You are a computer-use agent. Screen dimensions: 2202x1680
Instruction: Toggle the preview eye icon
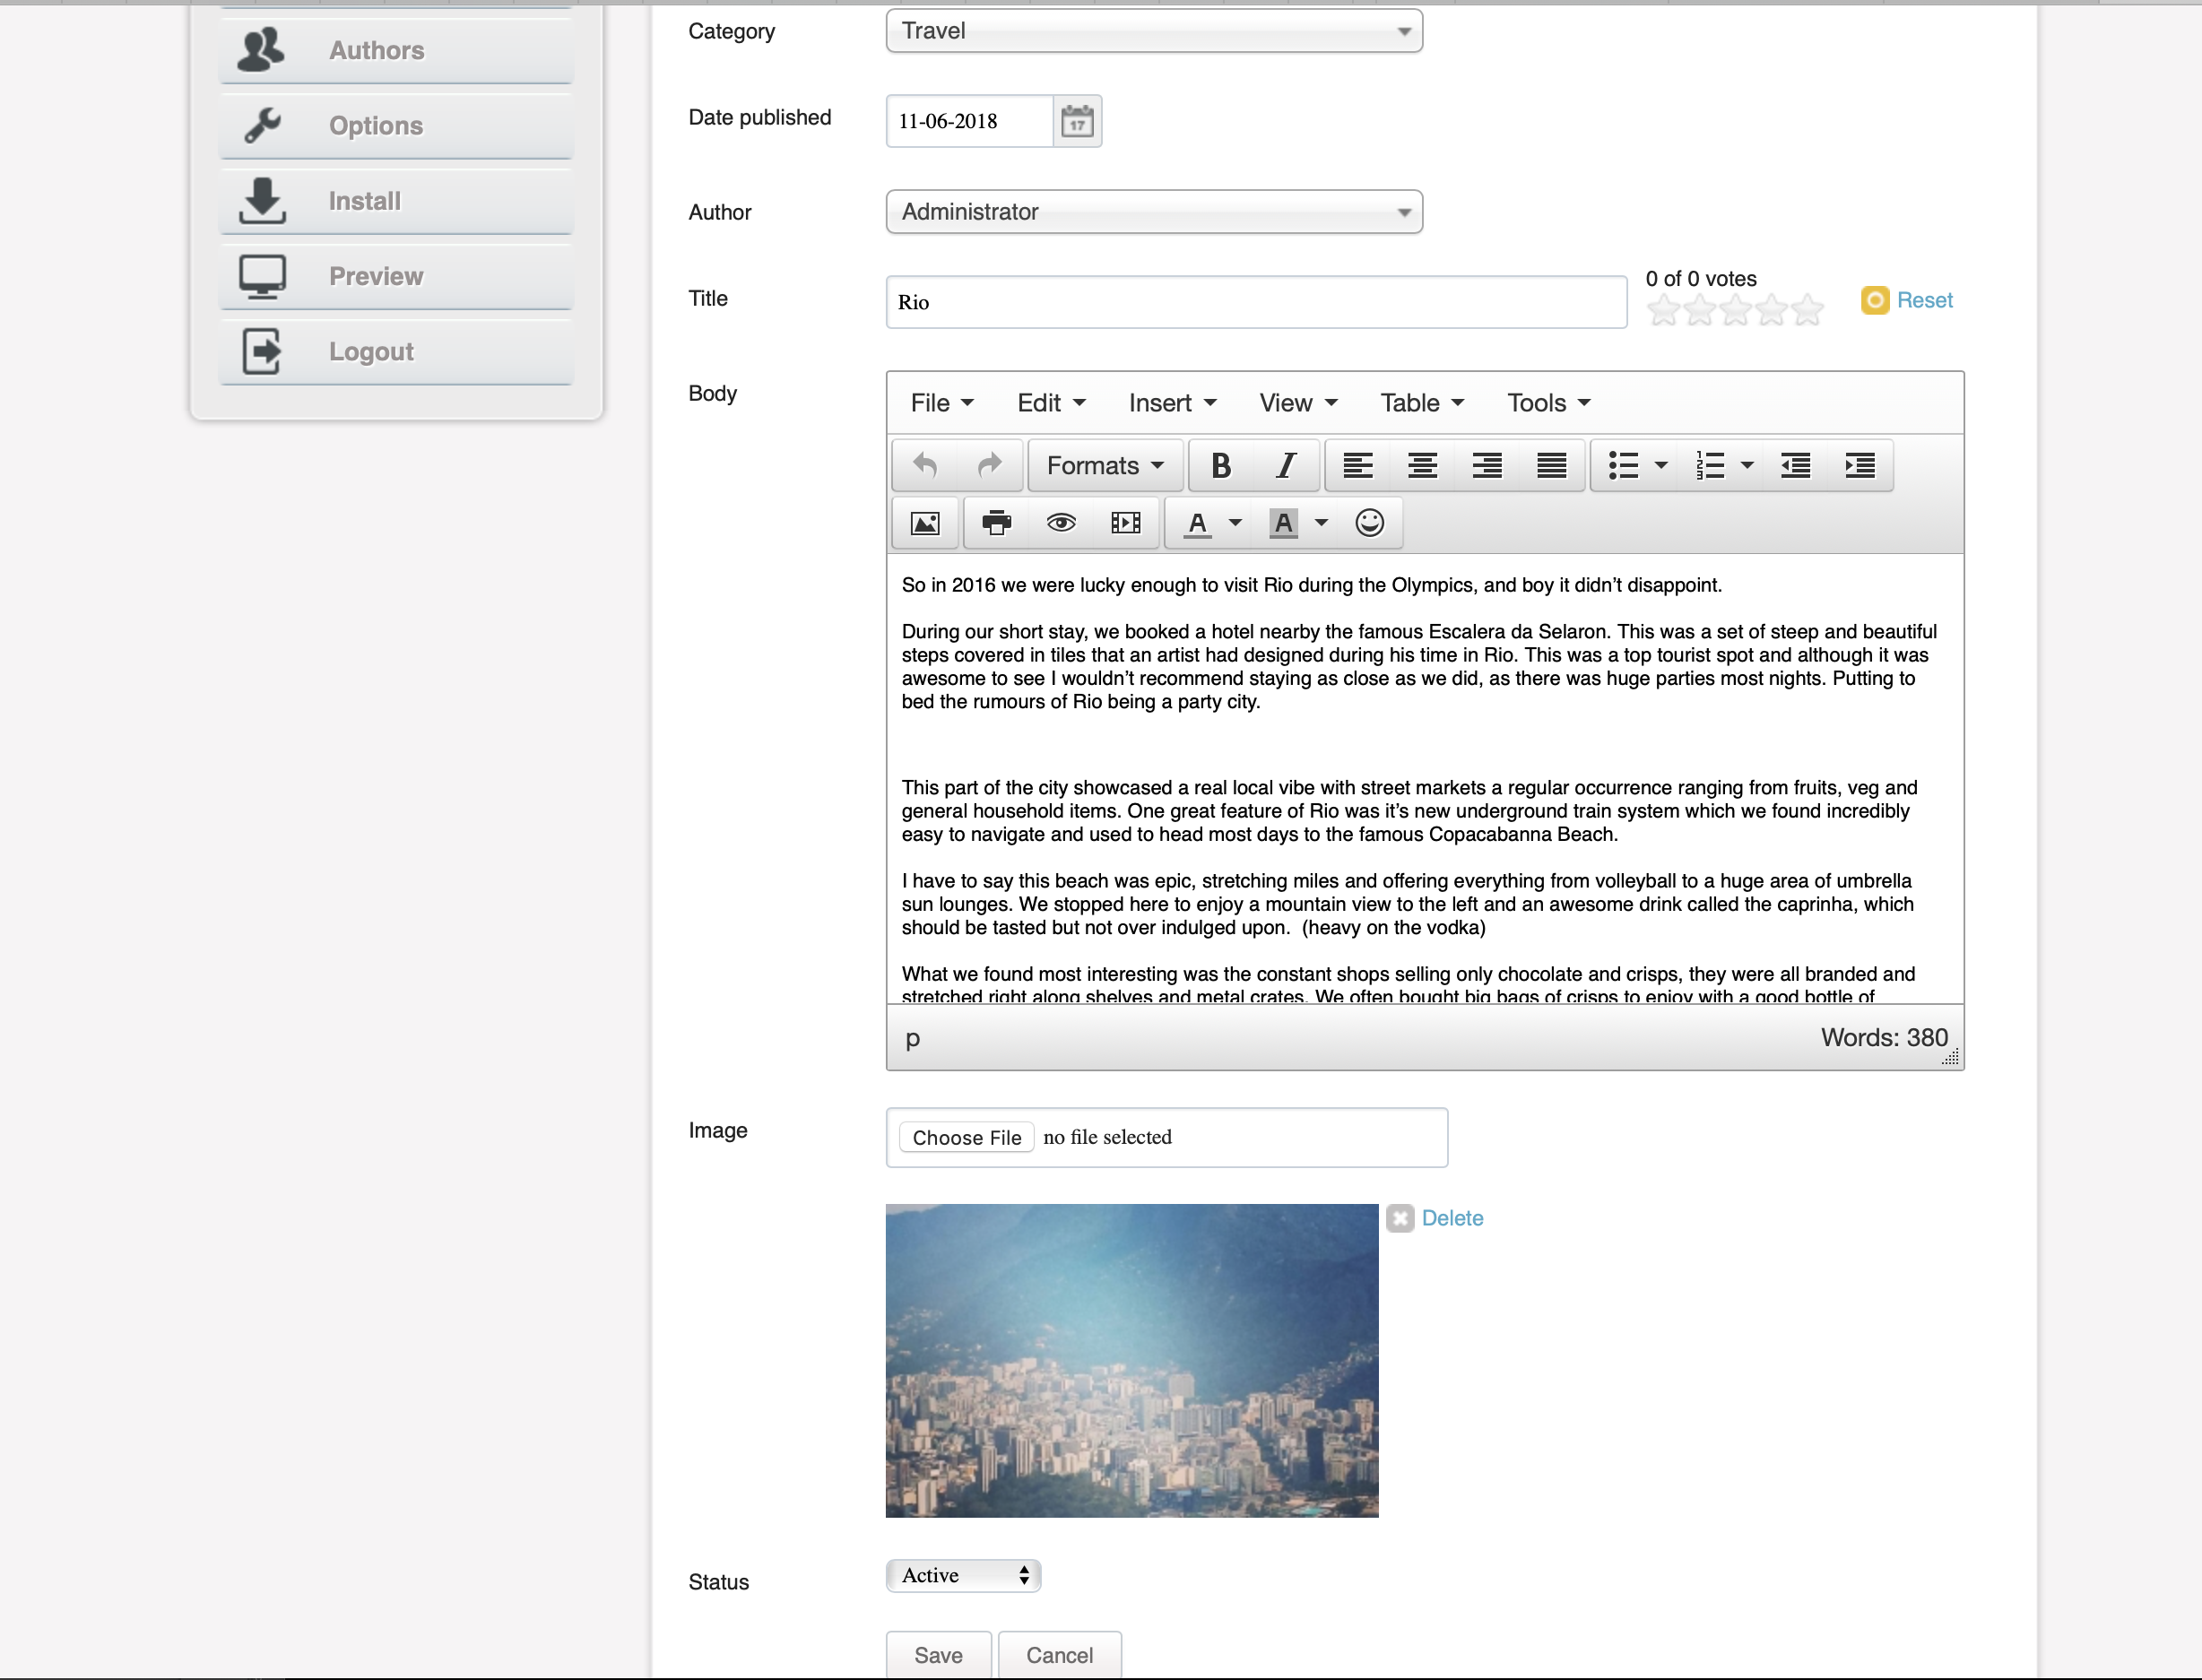[1061, 523]
